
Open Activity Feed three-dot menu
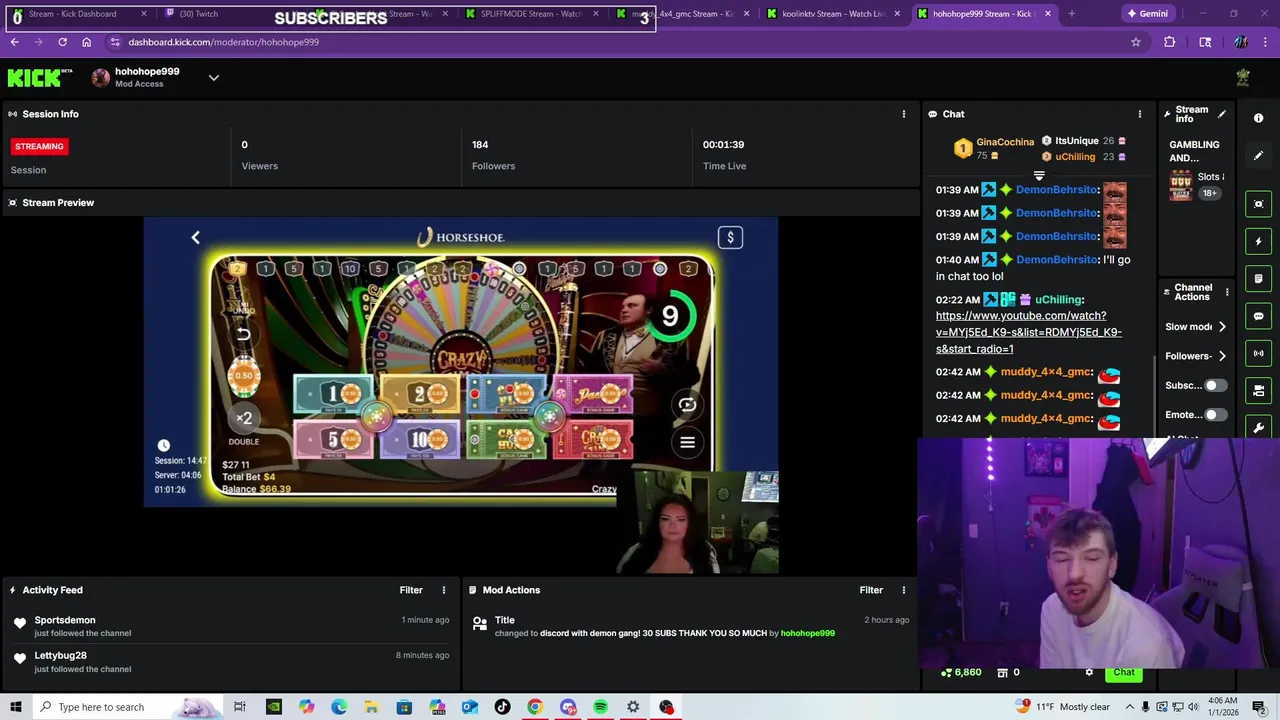[x=444, y=590]
